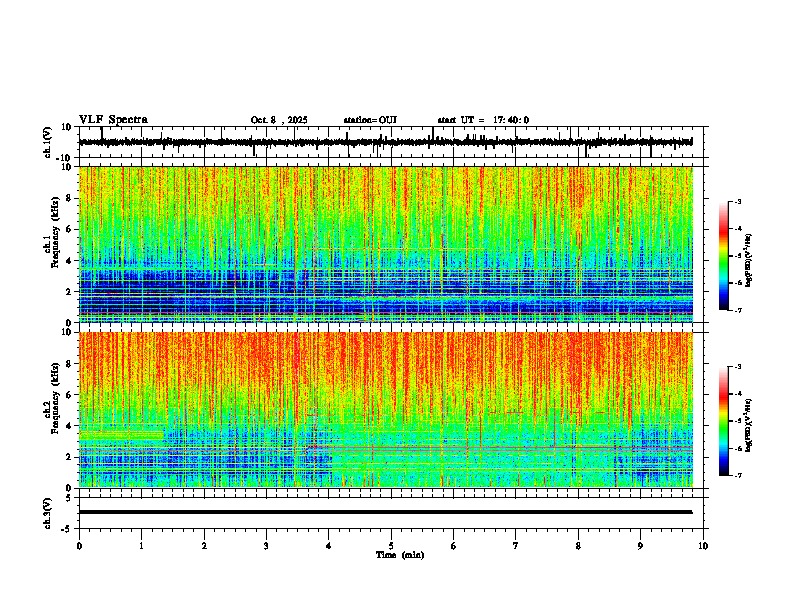Click time axis tick label '3'
792x612 pixels.
coord(266,546)
